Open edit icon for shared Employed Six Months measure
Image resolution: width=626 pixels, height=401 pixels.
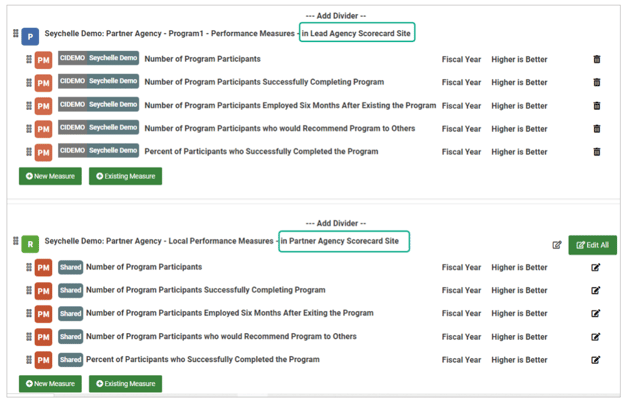pos(596,314)
